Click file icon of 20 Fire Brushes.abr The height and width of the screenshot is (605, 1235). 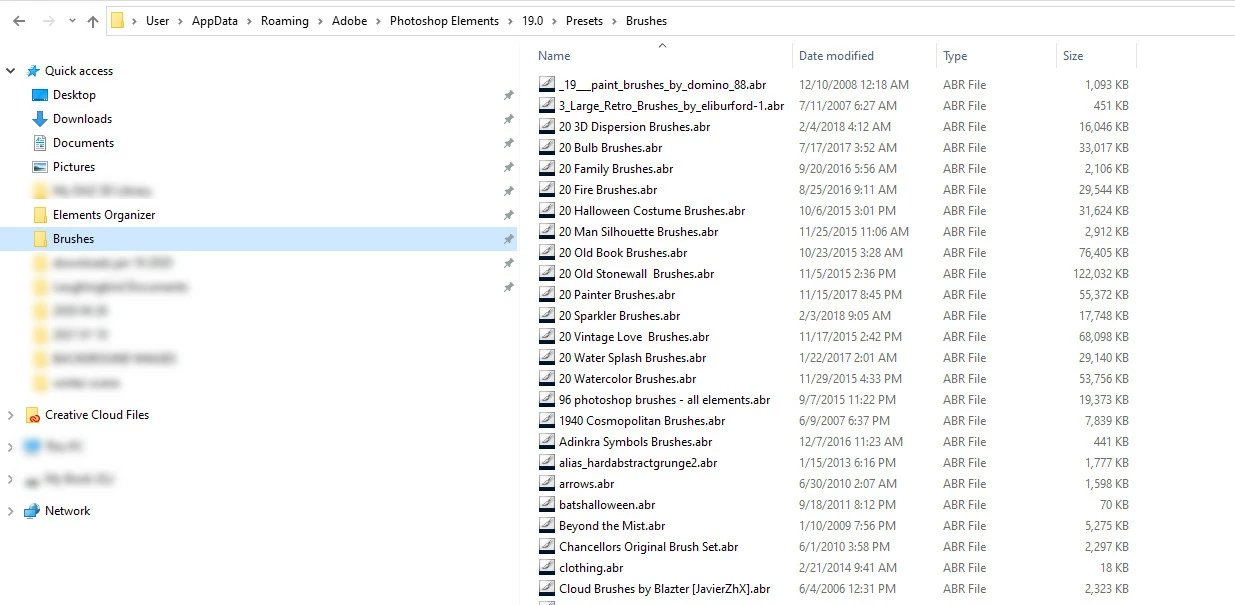(547, 190)
